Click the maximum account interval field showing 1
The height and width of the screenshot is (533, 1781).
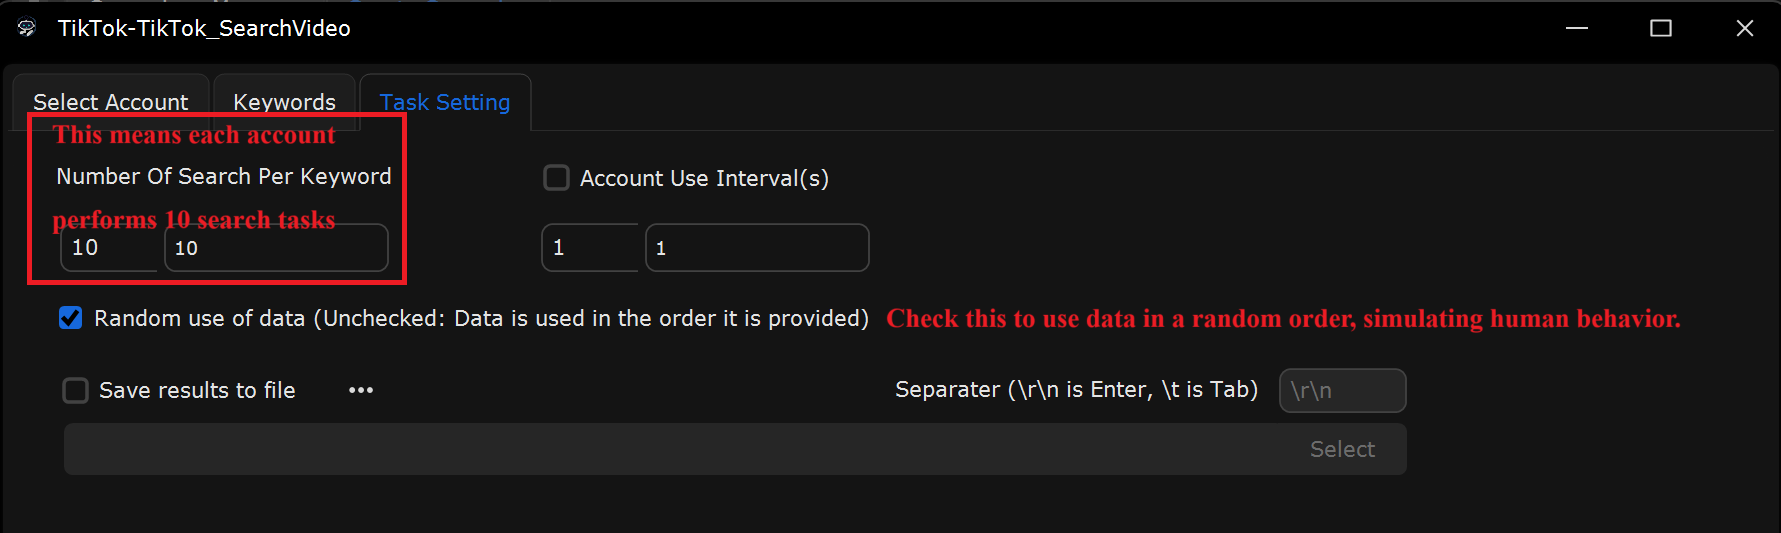[x=757, y=247]
